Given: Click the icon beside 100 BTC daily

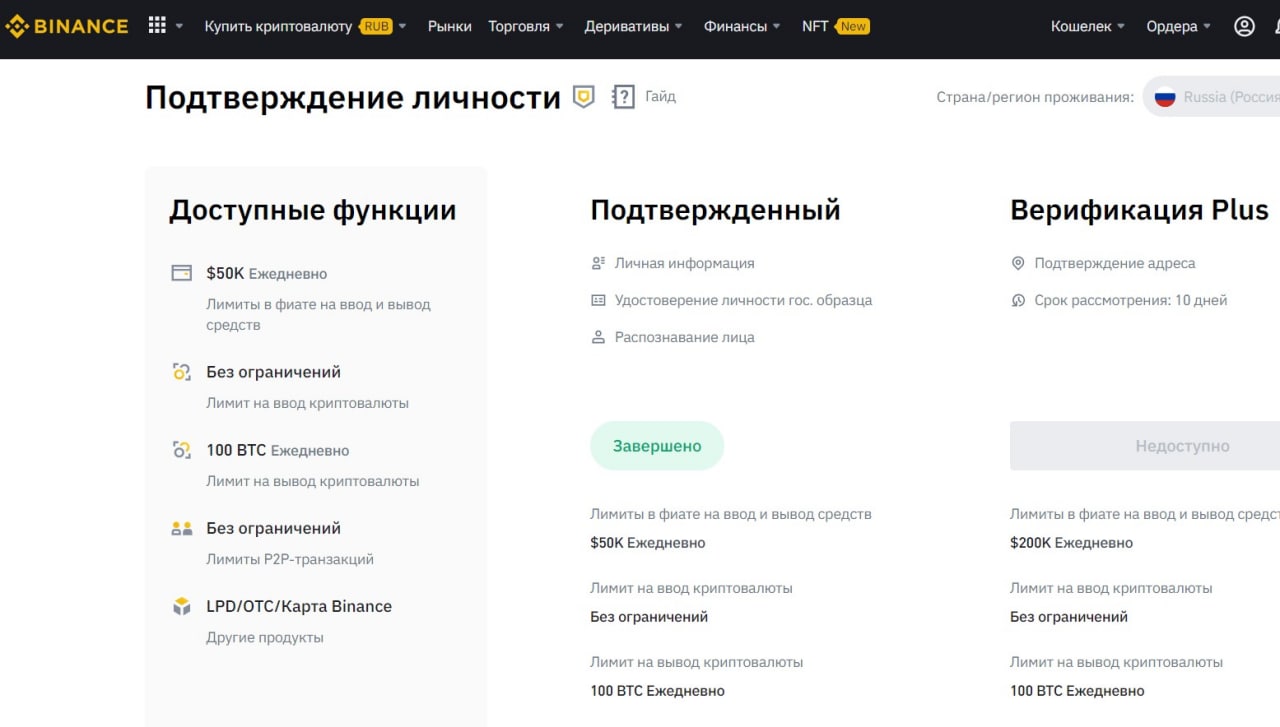Looking at the screenshot, I should [x=181, y=450].
